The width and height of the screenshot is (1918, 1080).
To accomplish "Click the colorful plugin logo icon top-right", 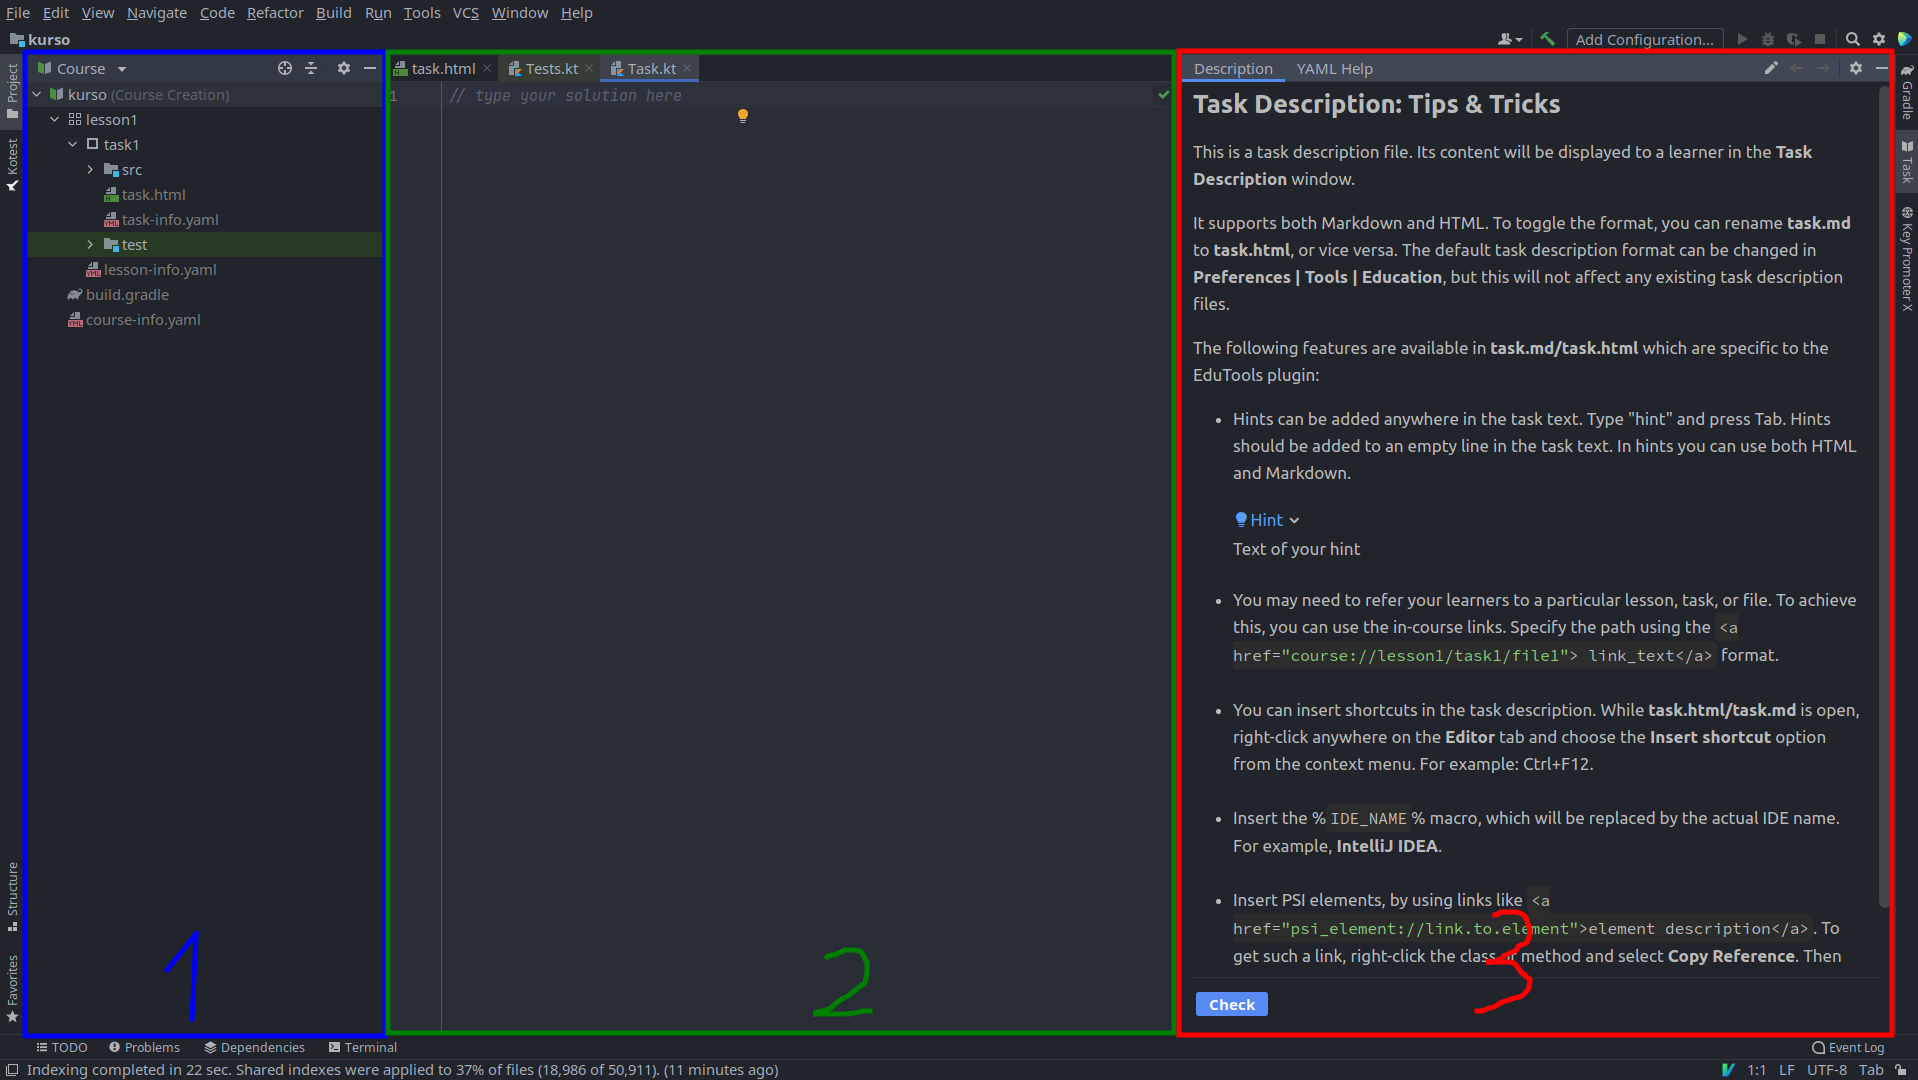I will 1904,39.
